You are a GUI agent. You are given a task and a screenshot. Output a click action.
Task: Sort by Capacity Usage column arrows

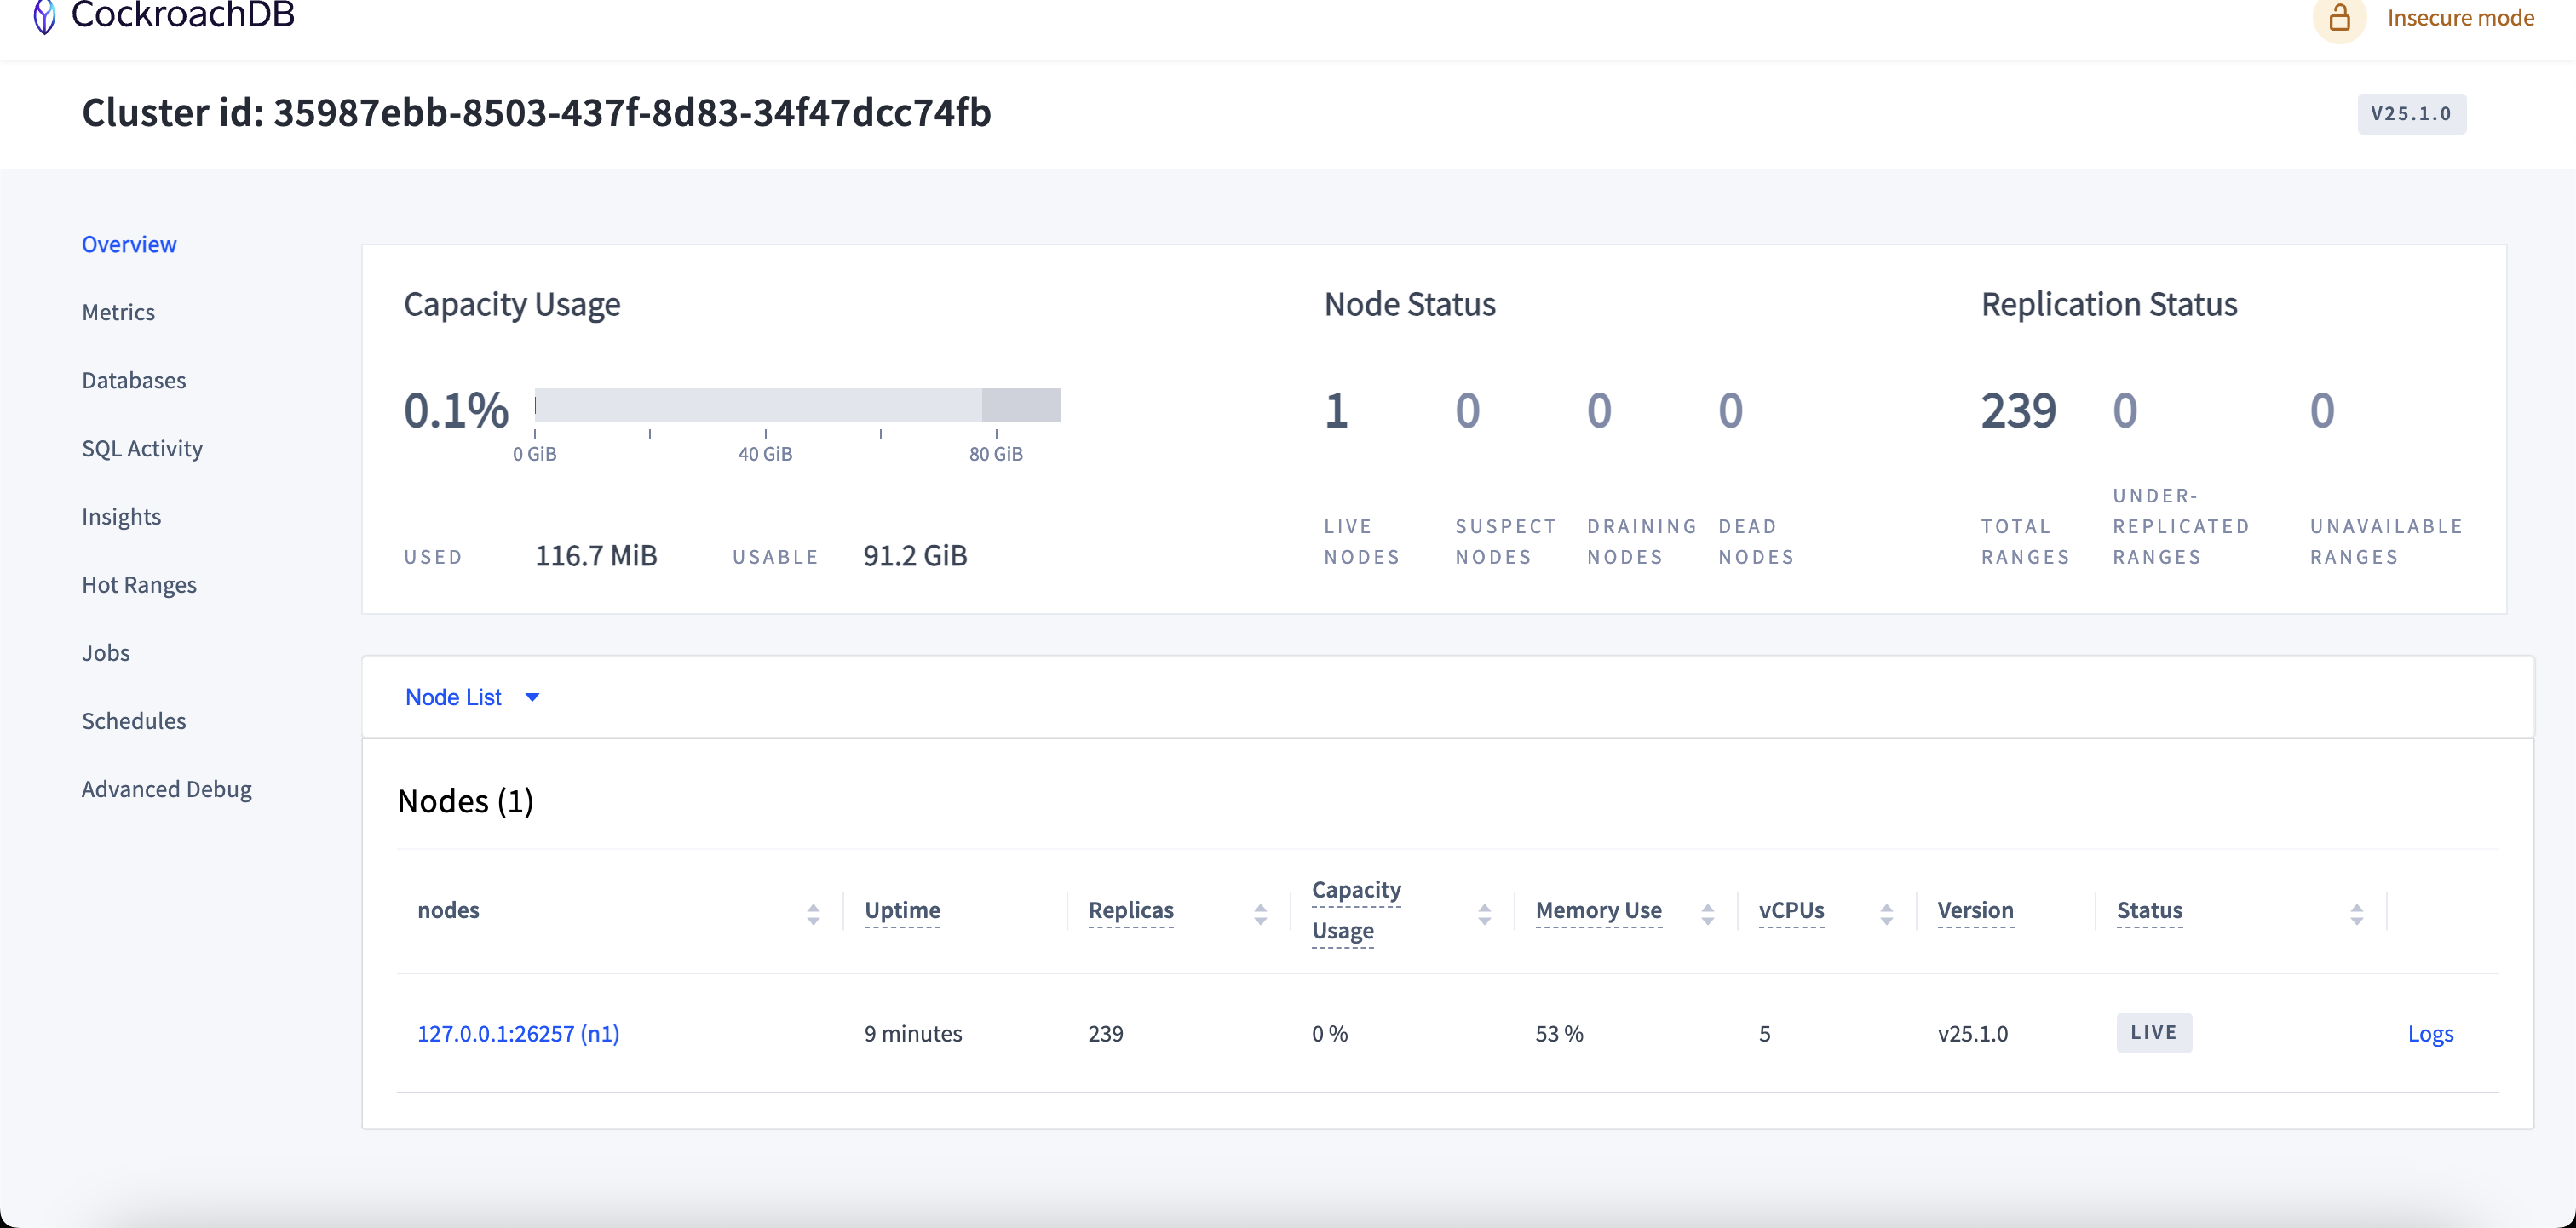click(x=1484, y=914)
